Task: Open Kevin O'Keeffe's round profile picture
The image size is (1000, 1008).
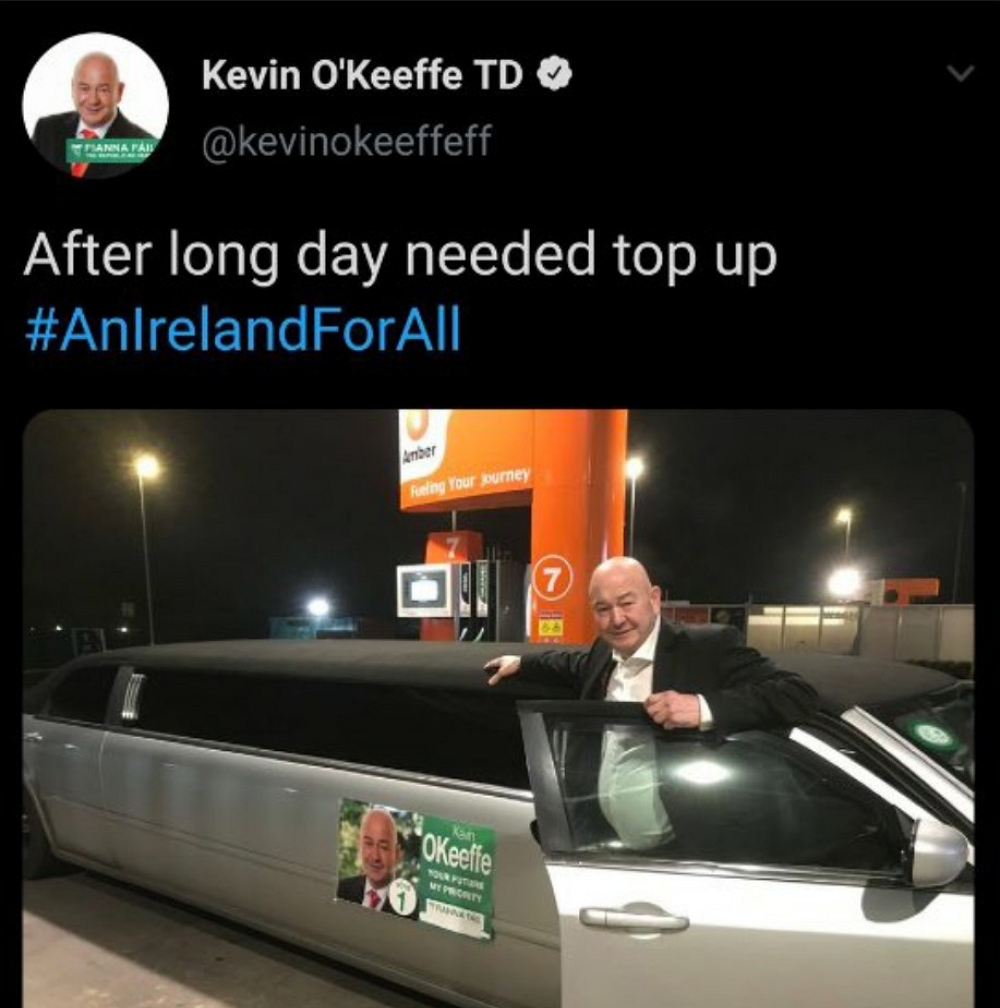Action: tap(96, 105)
